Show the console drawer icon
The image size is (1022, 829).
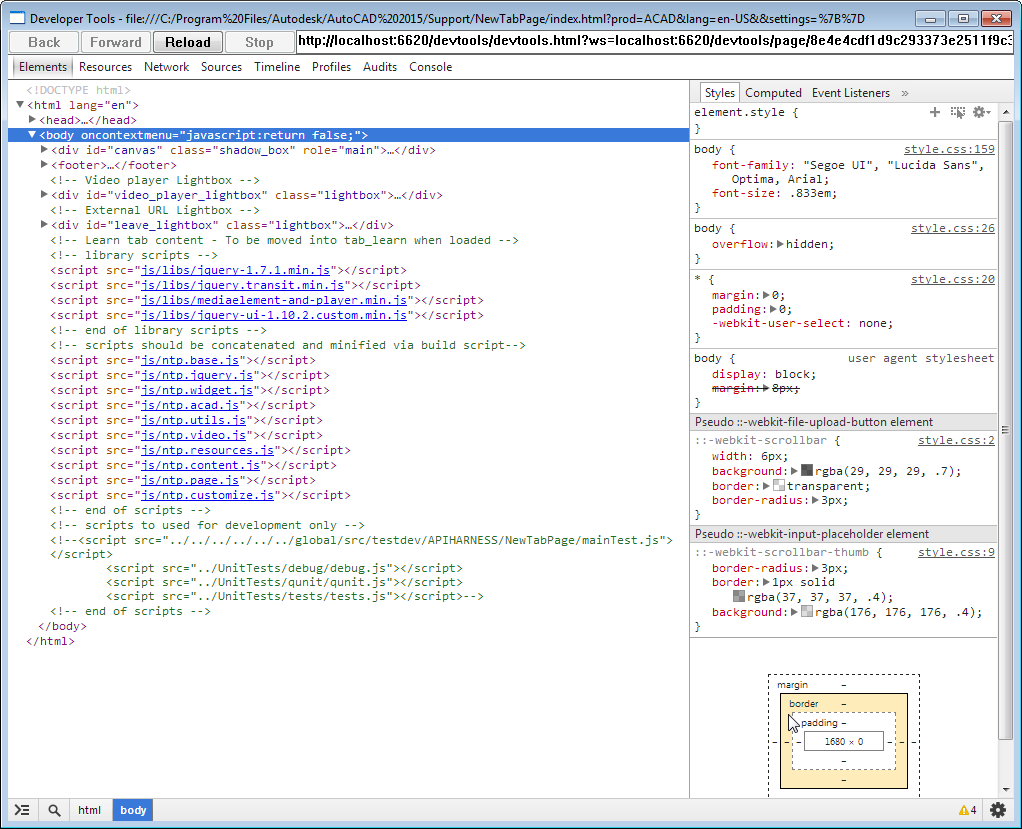[x=22, y=810]
